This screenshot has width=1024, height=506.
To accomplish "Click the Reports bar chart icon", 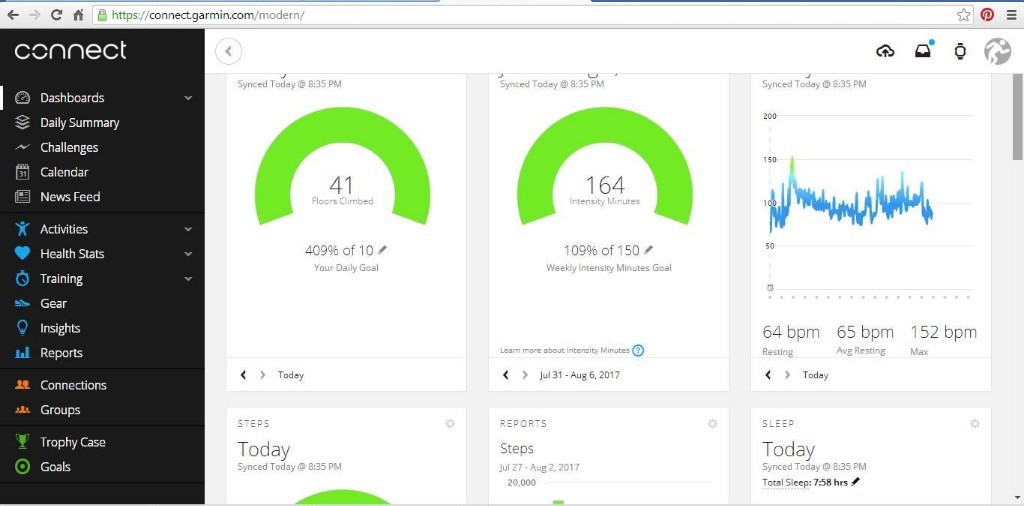I will (x=23, y=353).
